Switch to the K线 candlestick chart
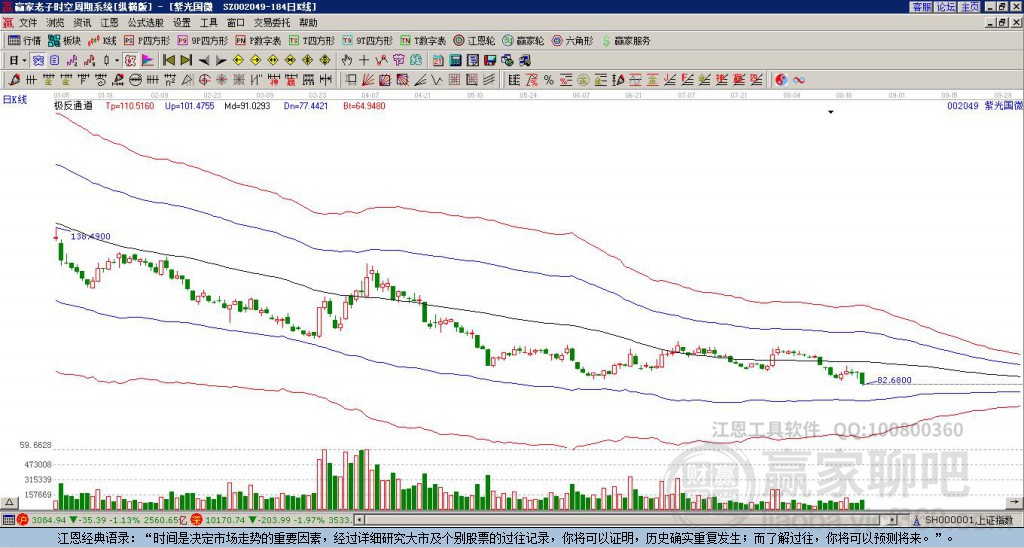This screenshot has height=548, width=1024. (102, 40)
